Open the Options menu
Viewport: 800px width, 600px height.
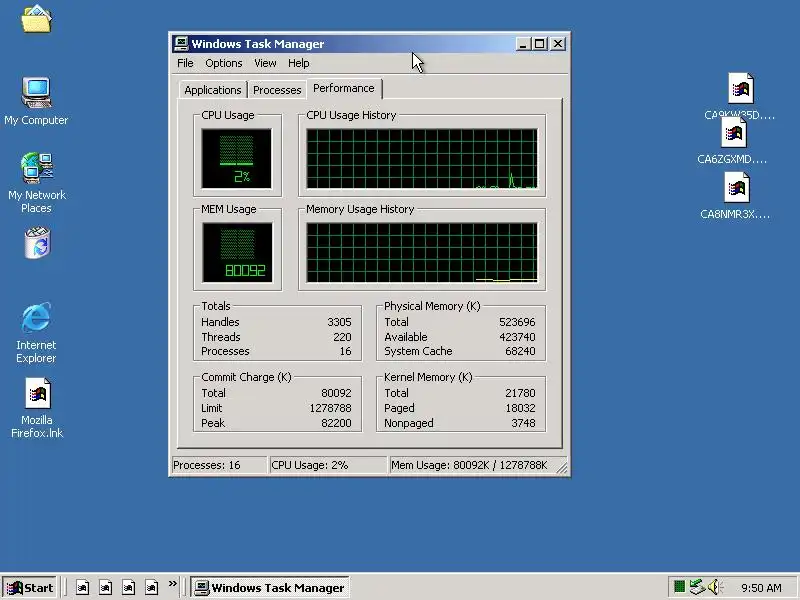coord(223,63)
